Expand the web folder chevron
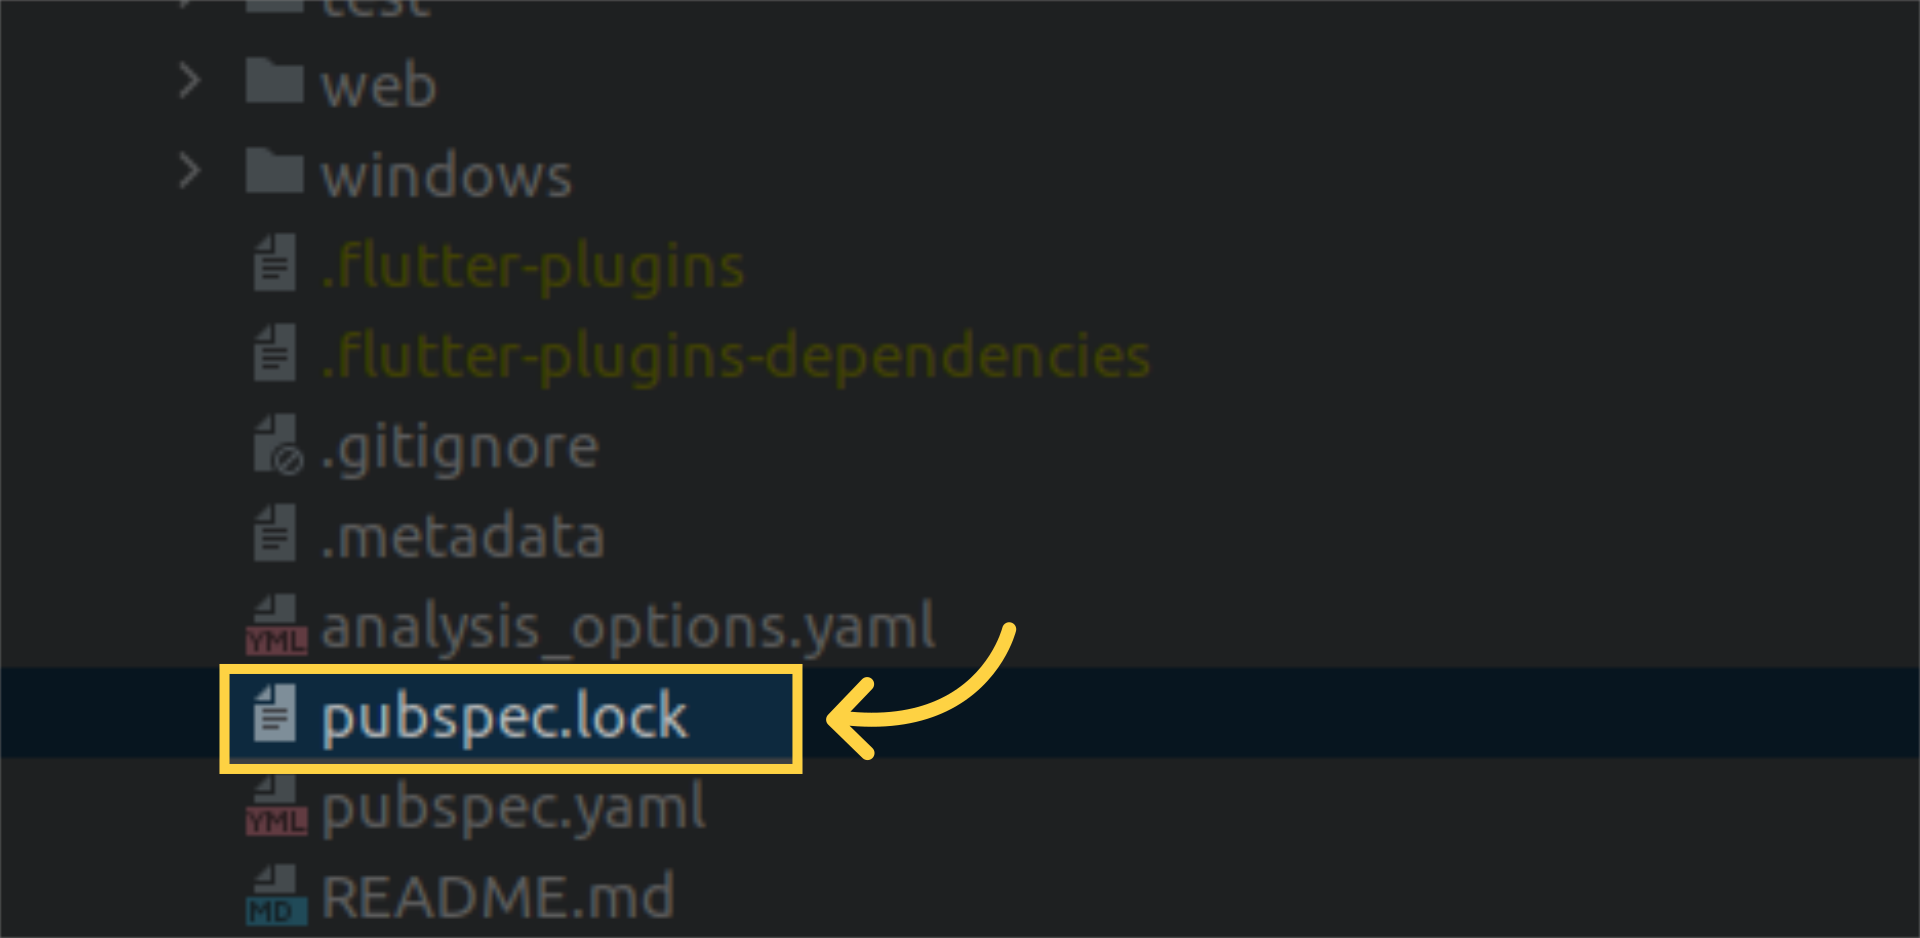Screen dimensions: 1920x938 point(189,81)
